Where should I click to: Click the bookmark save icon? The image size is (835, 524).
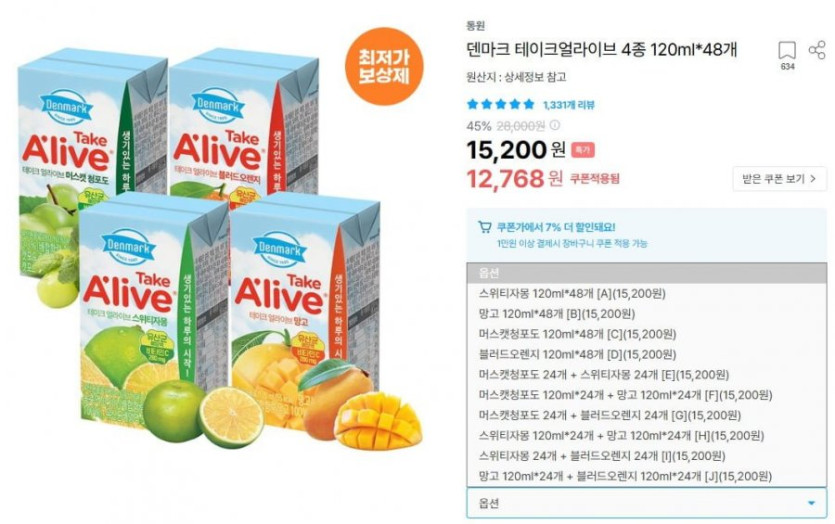coord(787,51)
